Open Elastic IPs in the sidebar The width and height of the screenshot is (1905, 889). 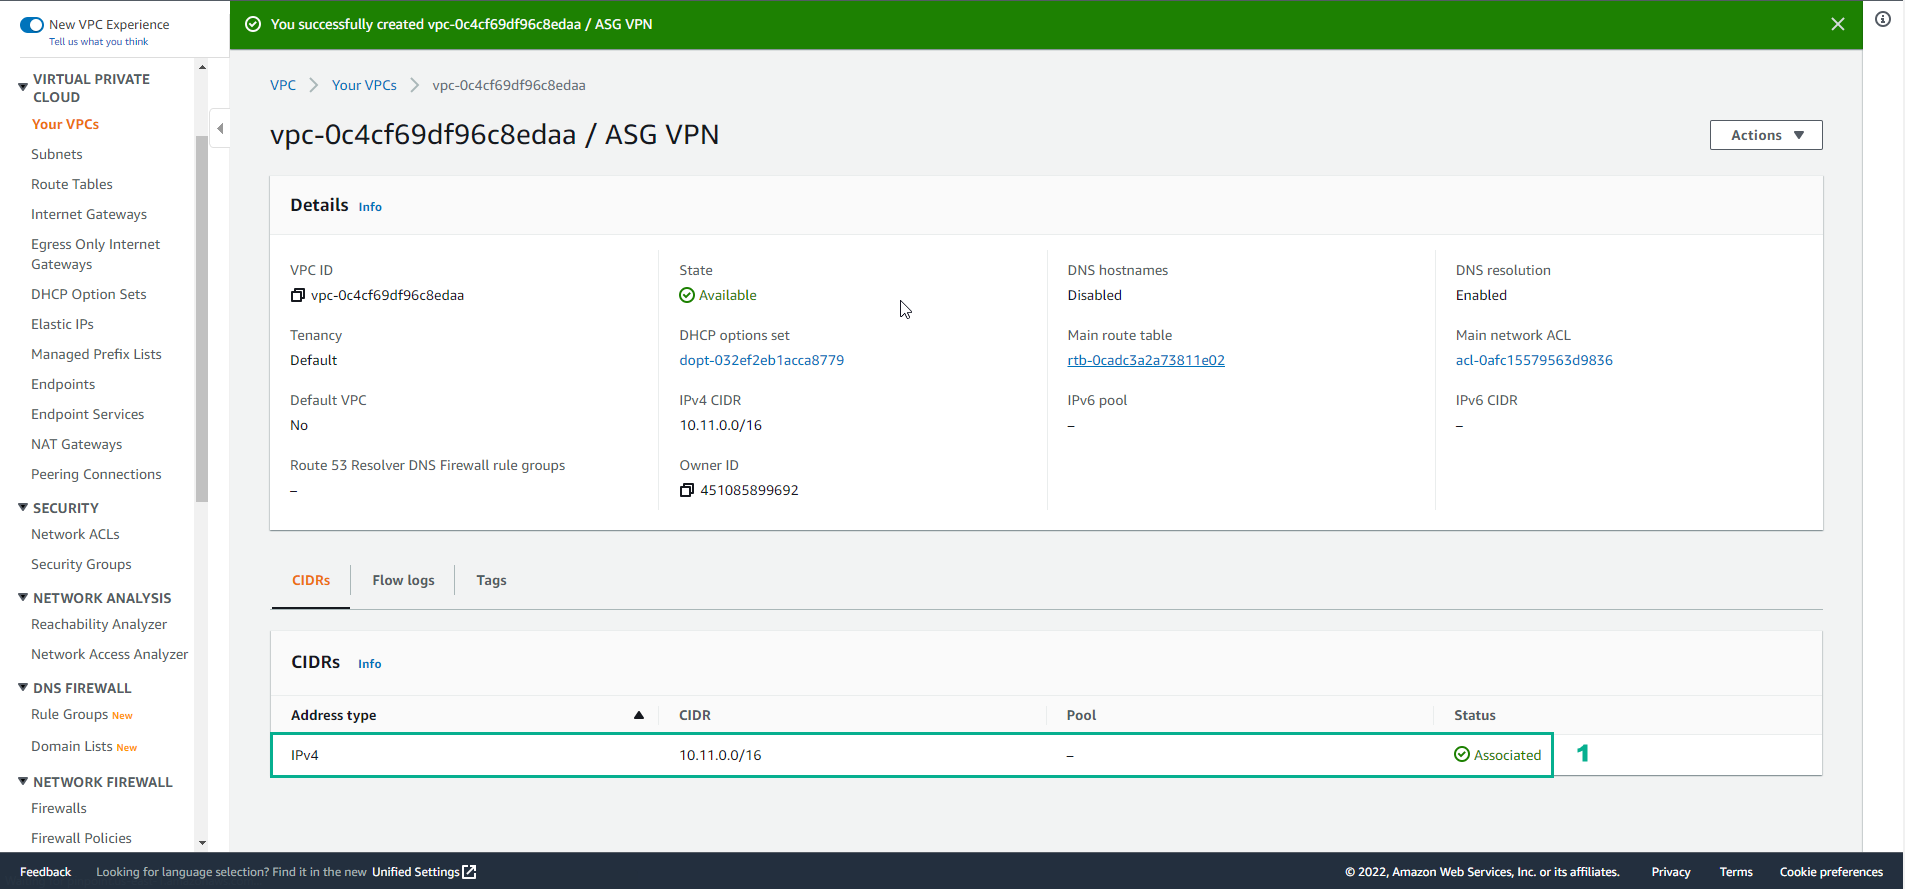(62, 324)
